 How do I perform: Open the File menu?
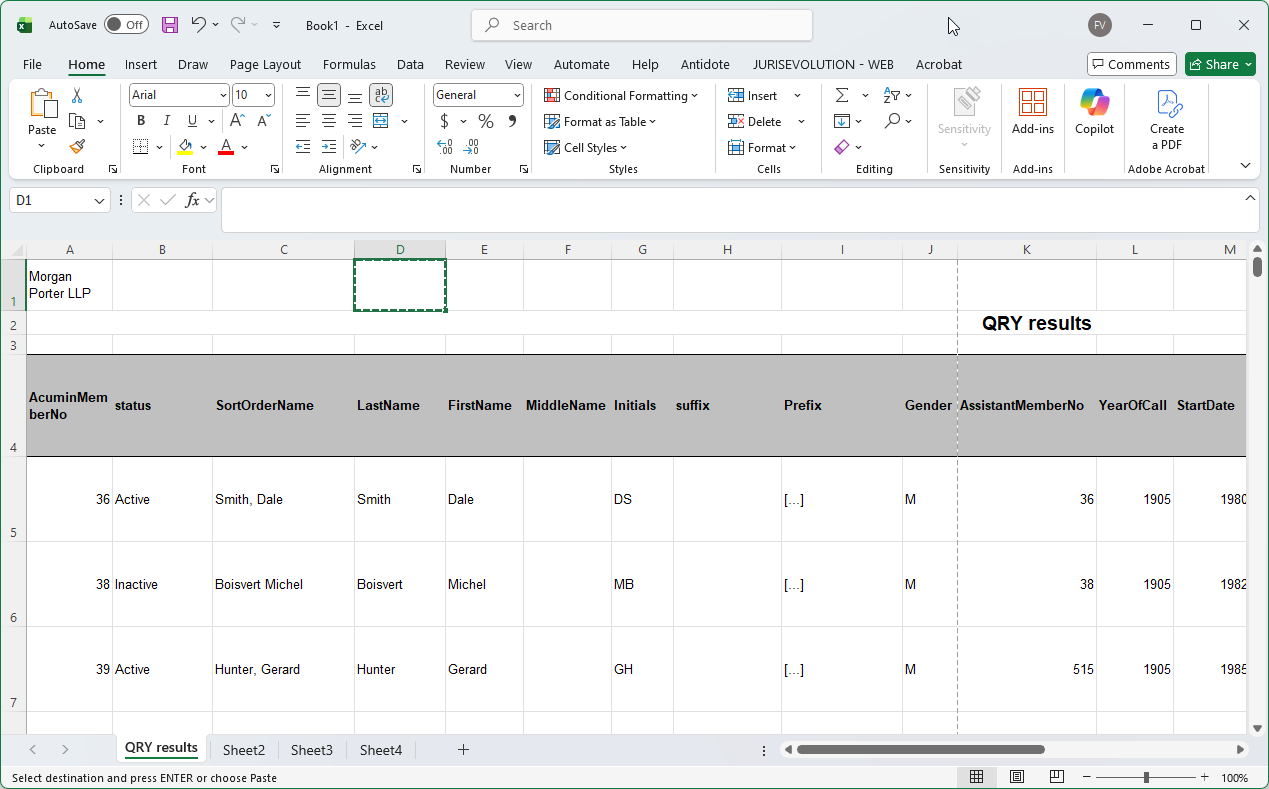coord(32,64)
